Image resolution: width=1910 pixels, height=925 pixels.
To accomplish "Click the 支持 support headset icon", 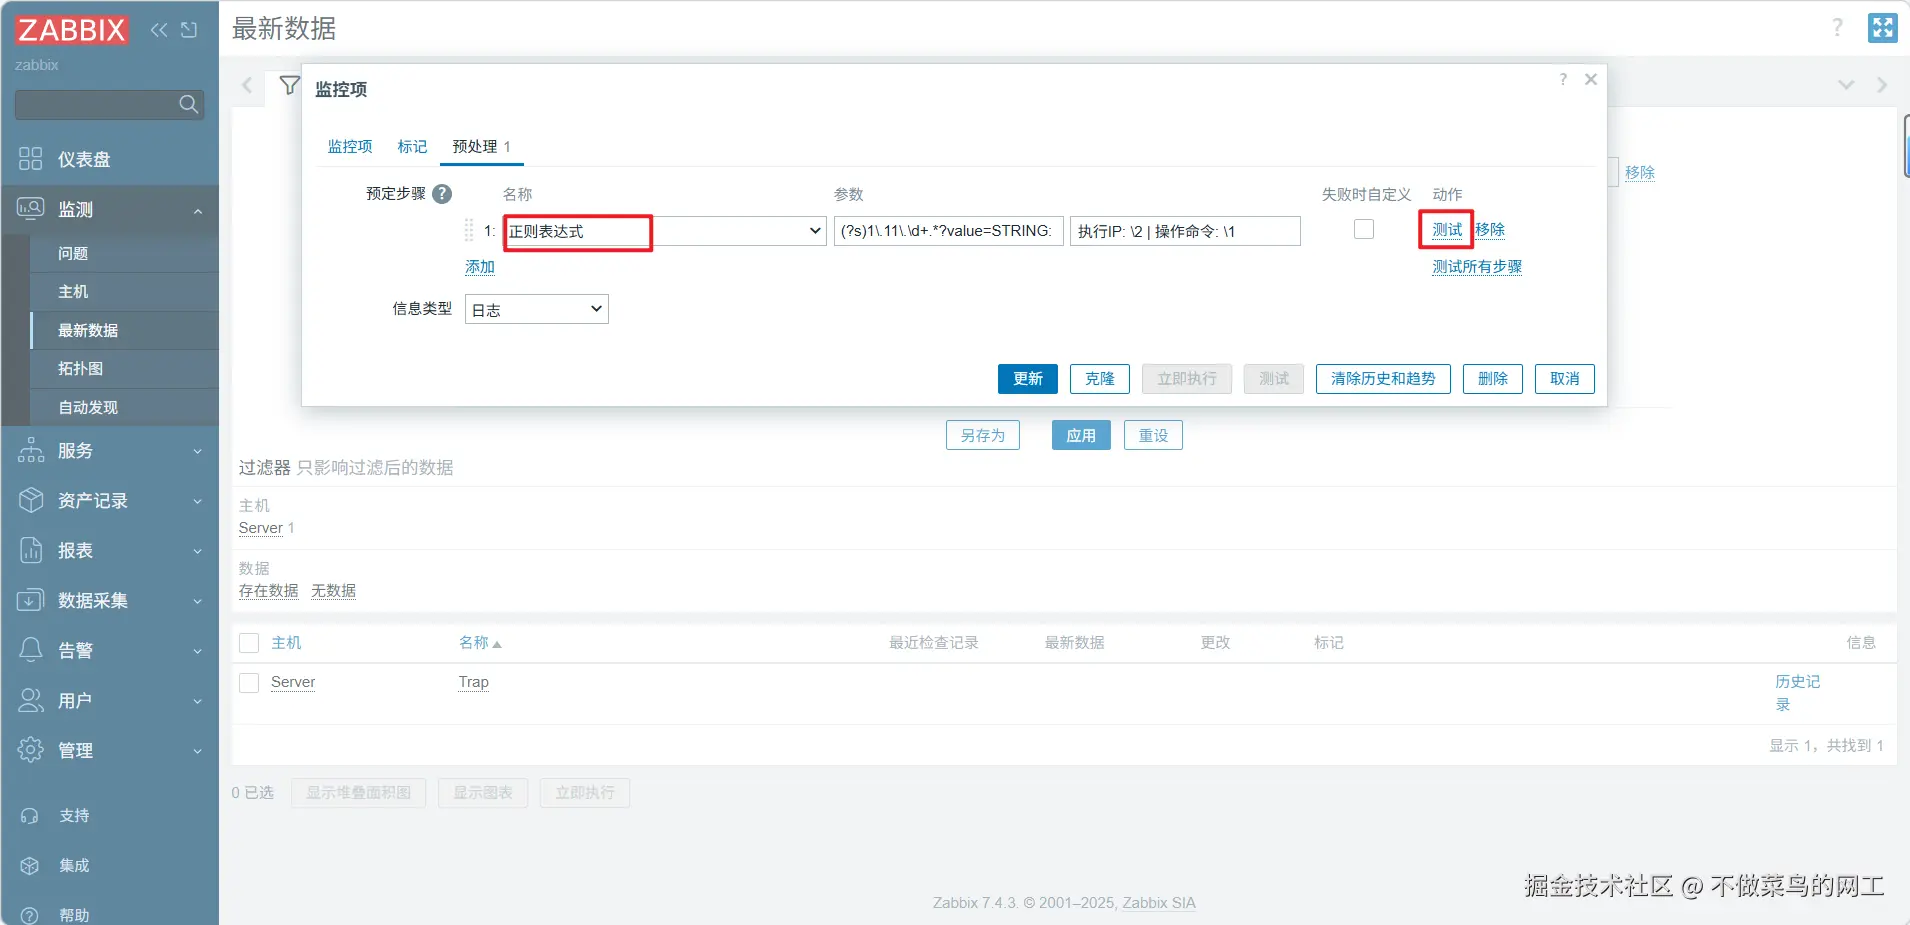I will 30,816.
